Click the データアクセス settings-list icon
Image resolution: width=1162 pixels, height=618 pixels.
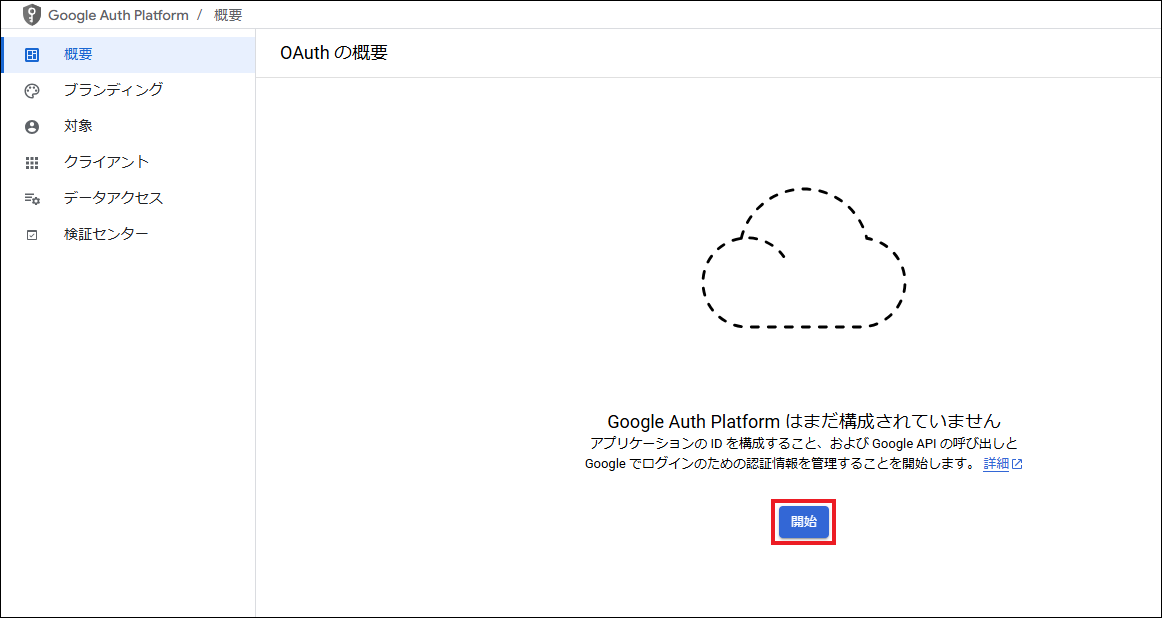coord(32,199)
